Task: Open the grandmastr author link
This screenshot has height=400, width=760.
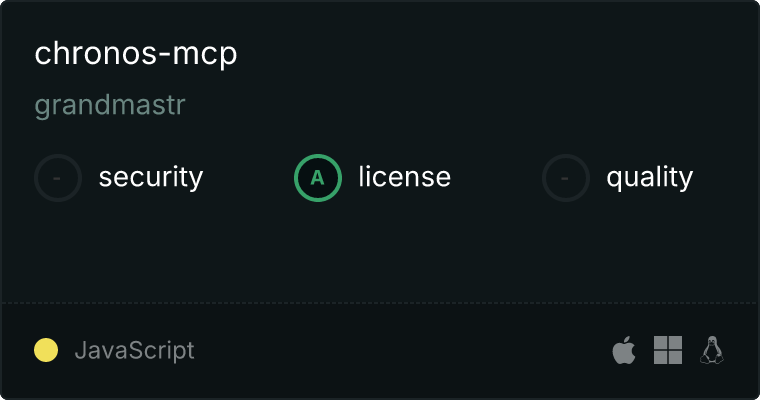Action: tap(110, 105)
